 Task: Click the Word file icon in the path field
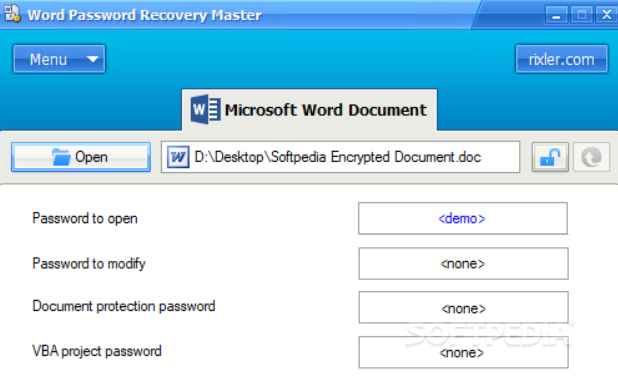[x=178, y=157]
